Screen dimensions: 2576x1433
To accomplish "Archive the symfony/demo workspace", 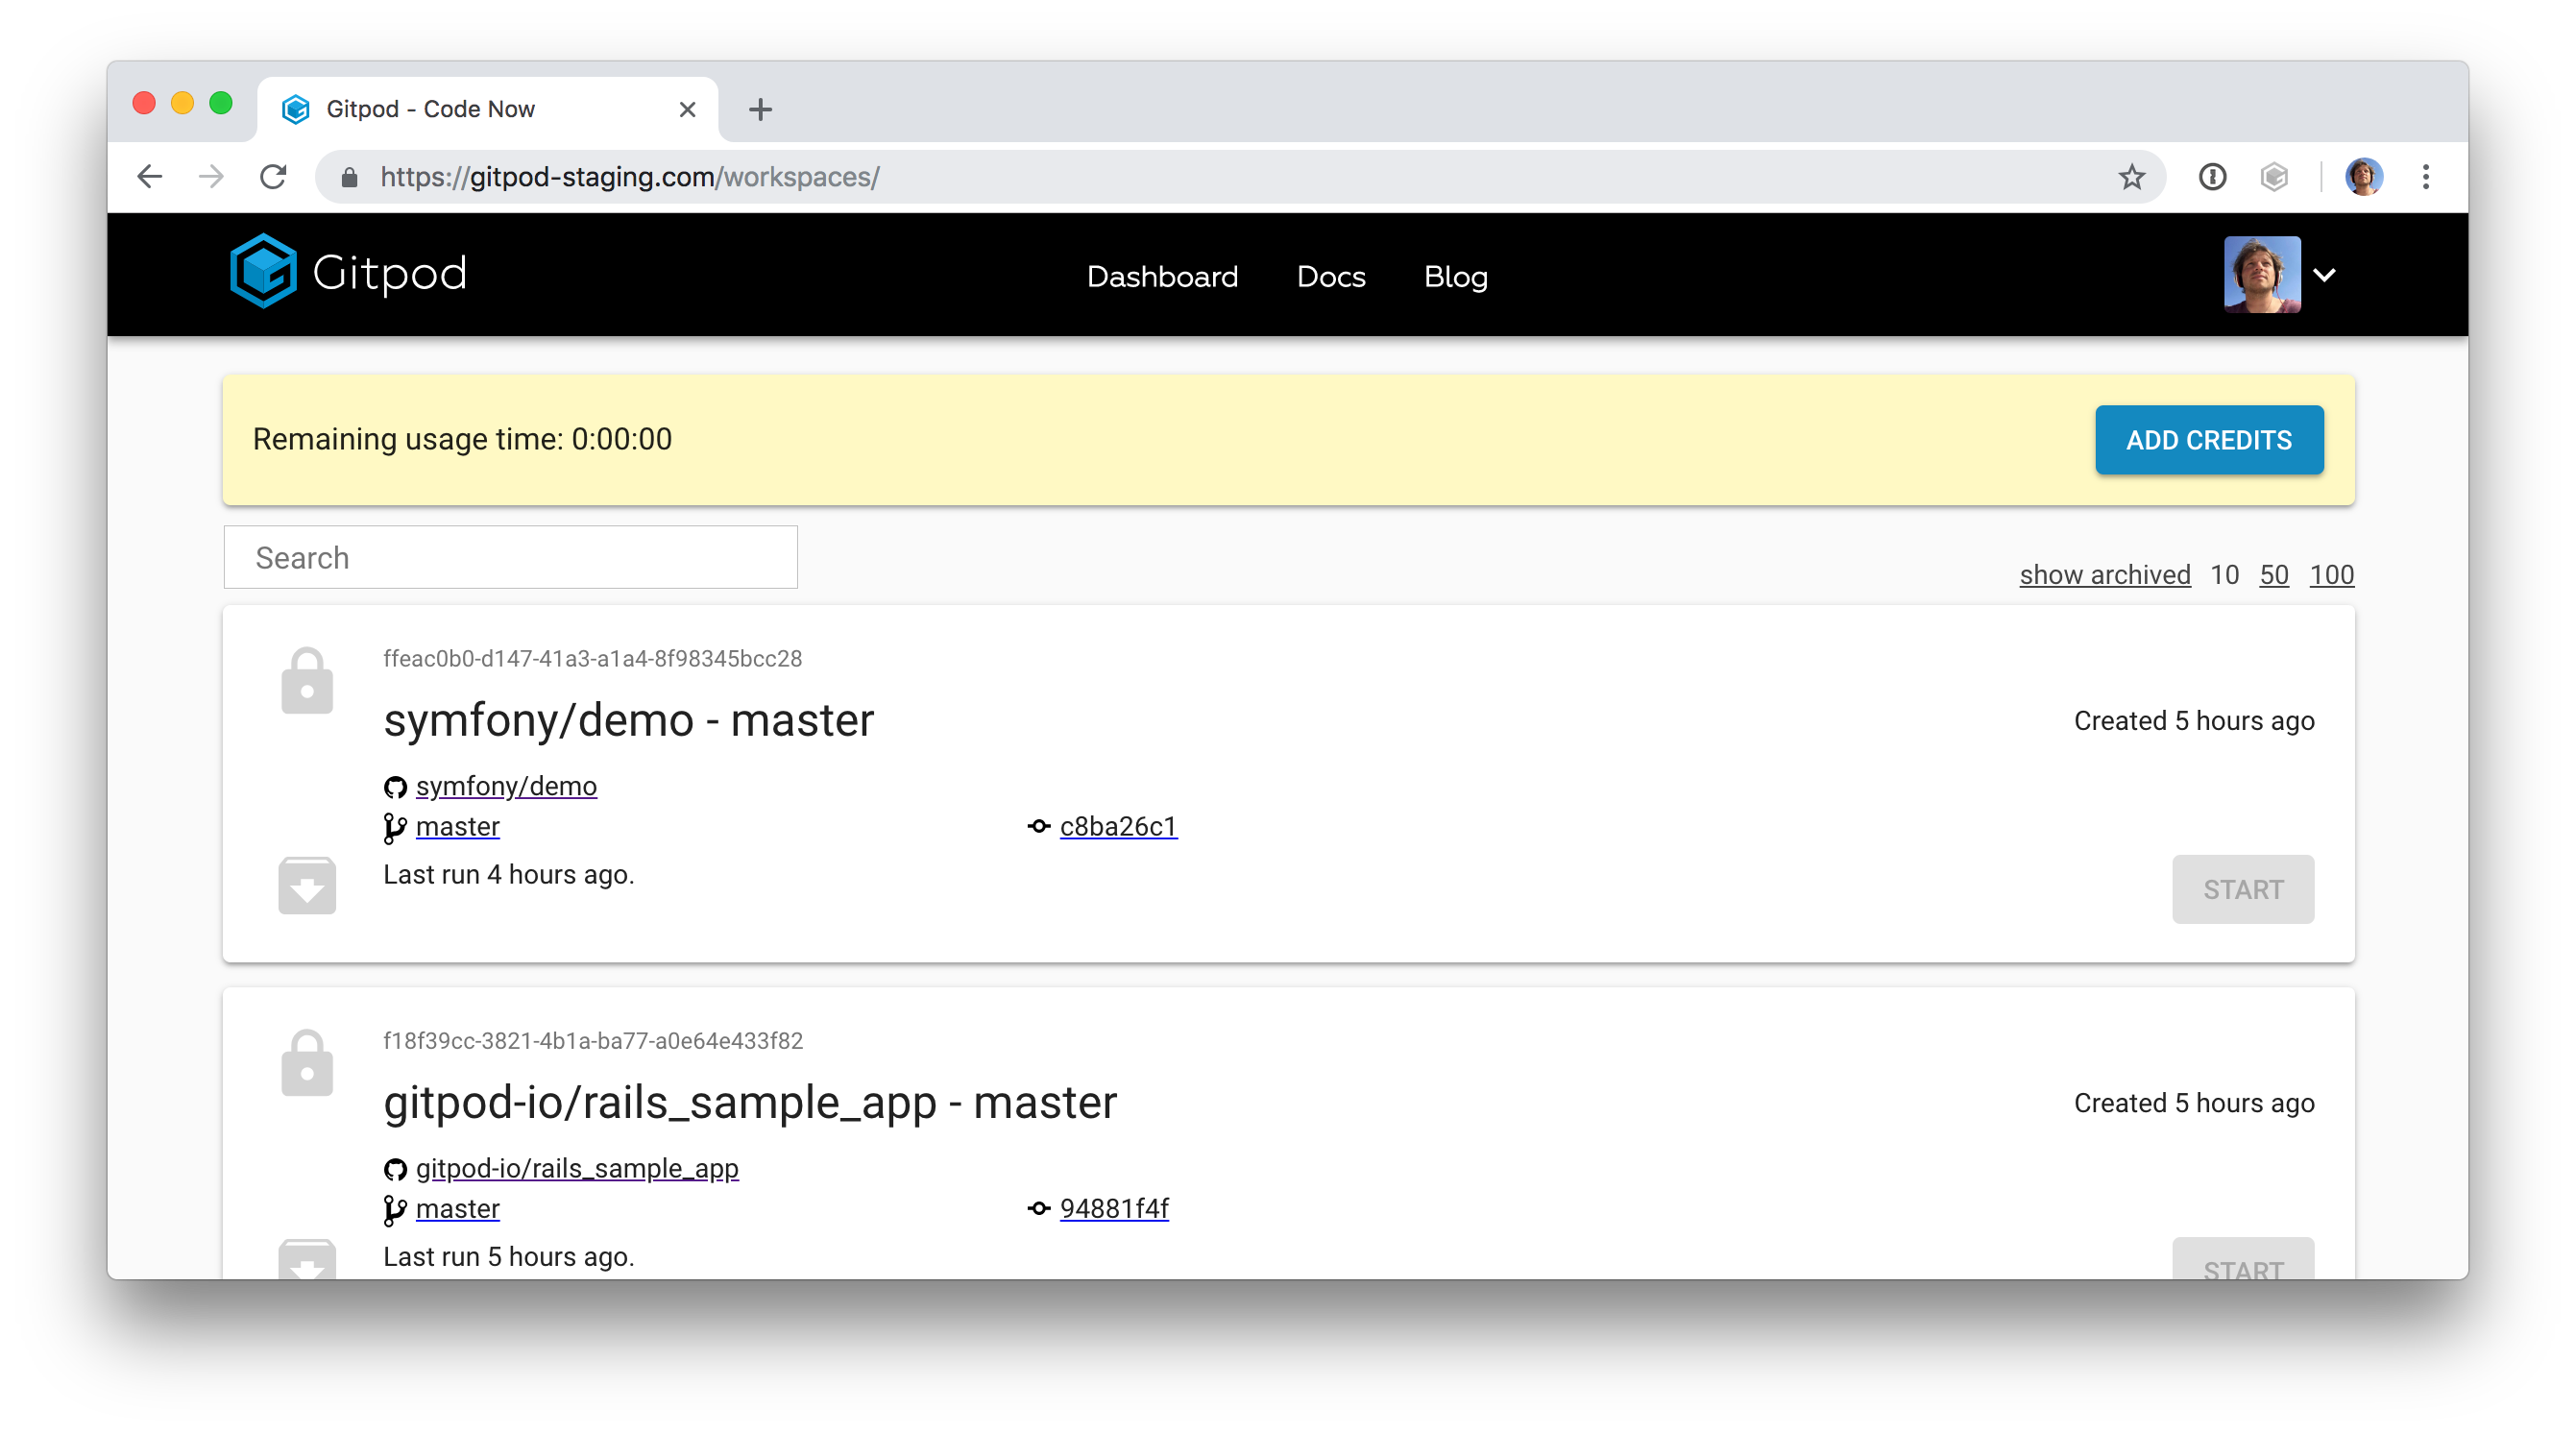I will click(x=307, y=886).
